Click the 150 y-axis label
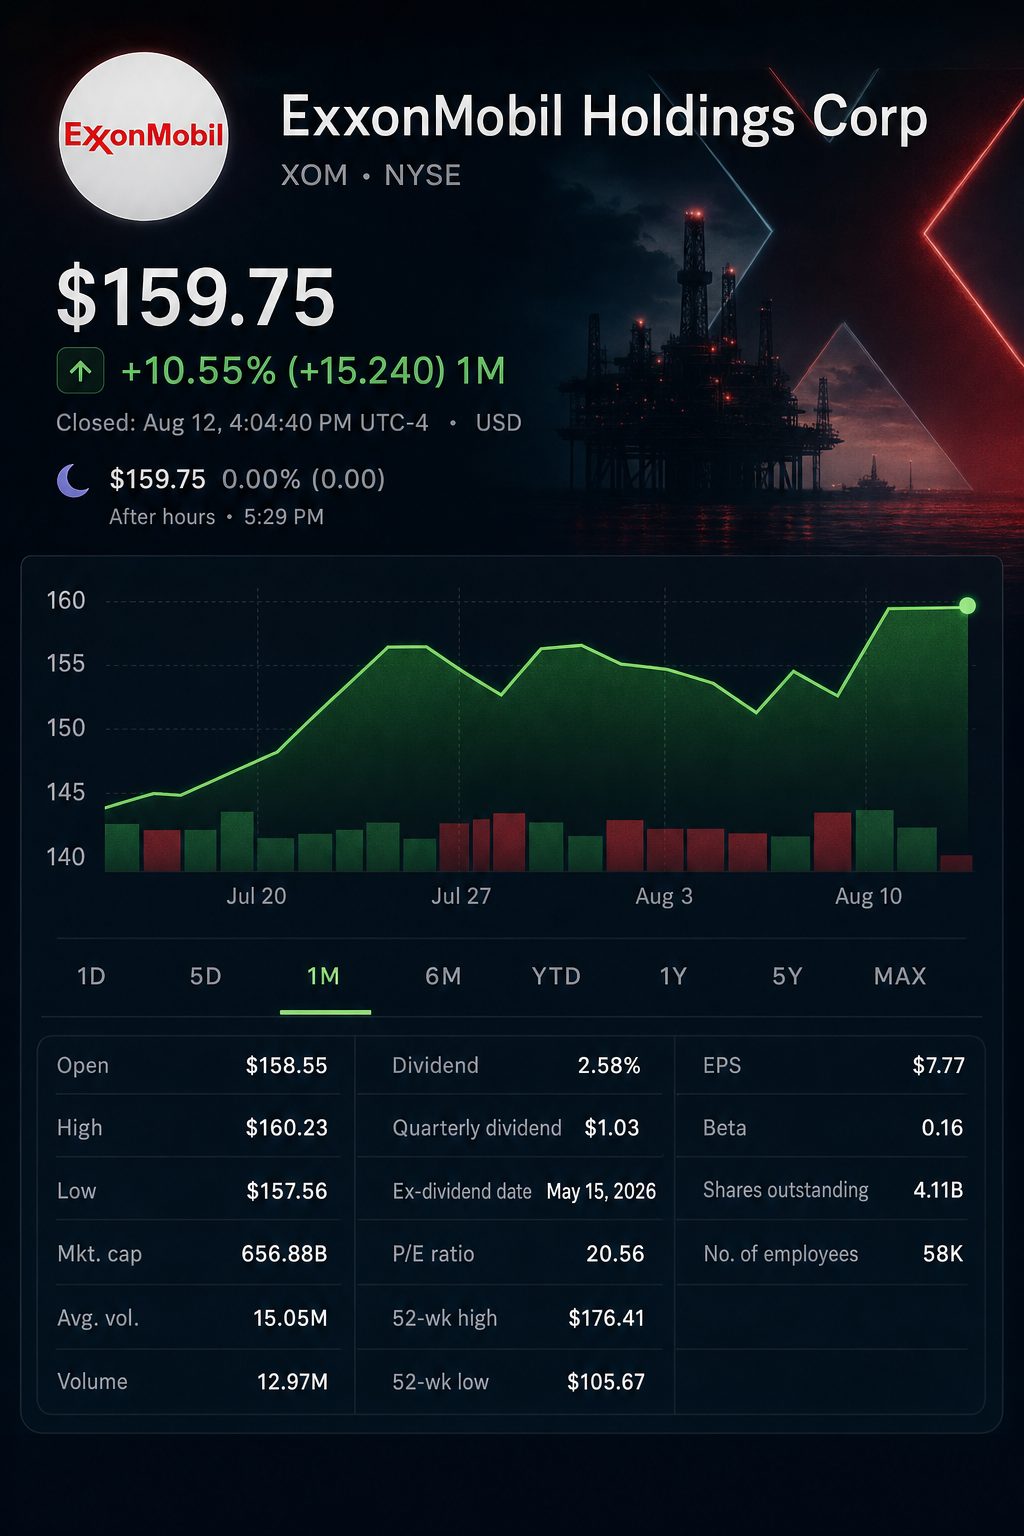Image resolution: width=1024 pixels, height=1536 pixels. [66, 728]
